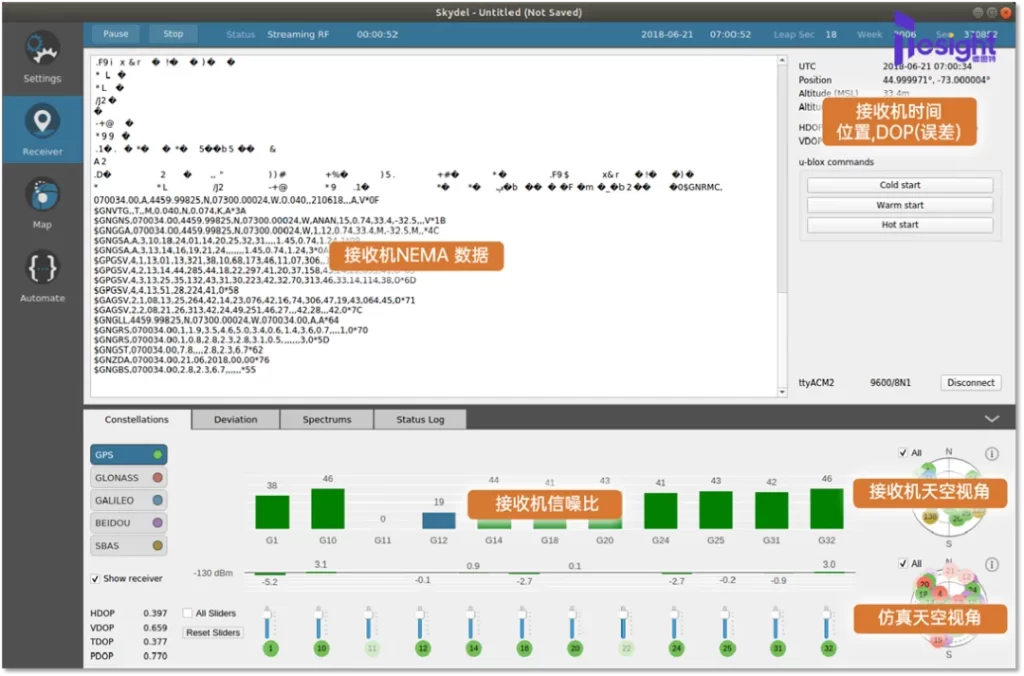Disconnect the ttyACM2 receiver

(970, 383)
